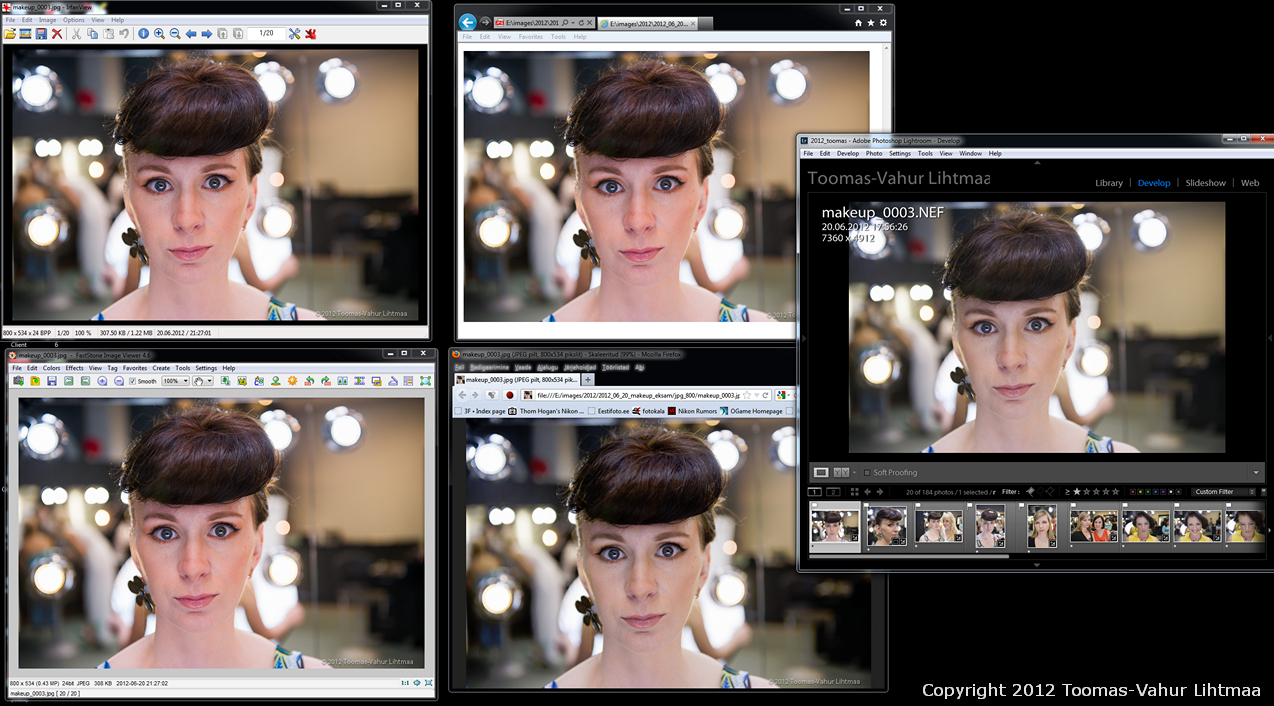
Task: Collapse Lightroom filmstrip bottom arrow
Action: 1036,566
